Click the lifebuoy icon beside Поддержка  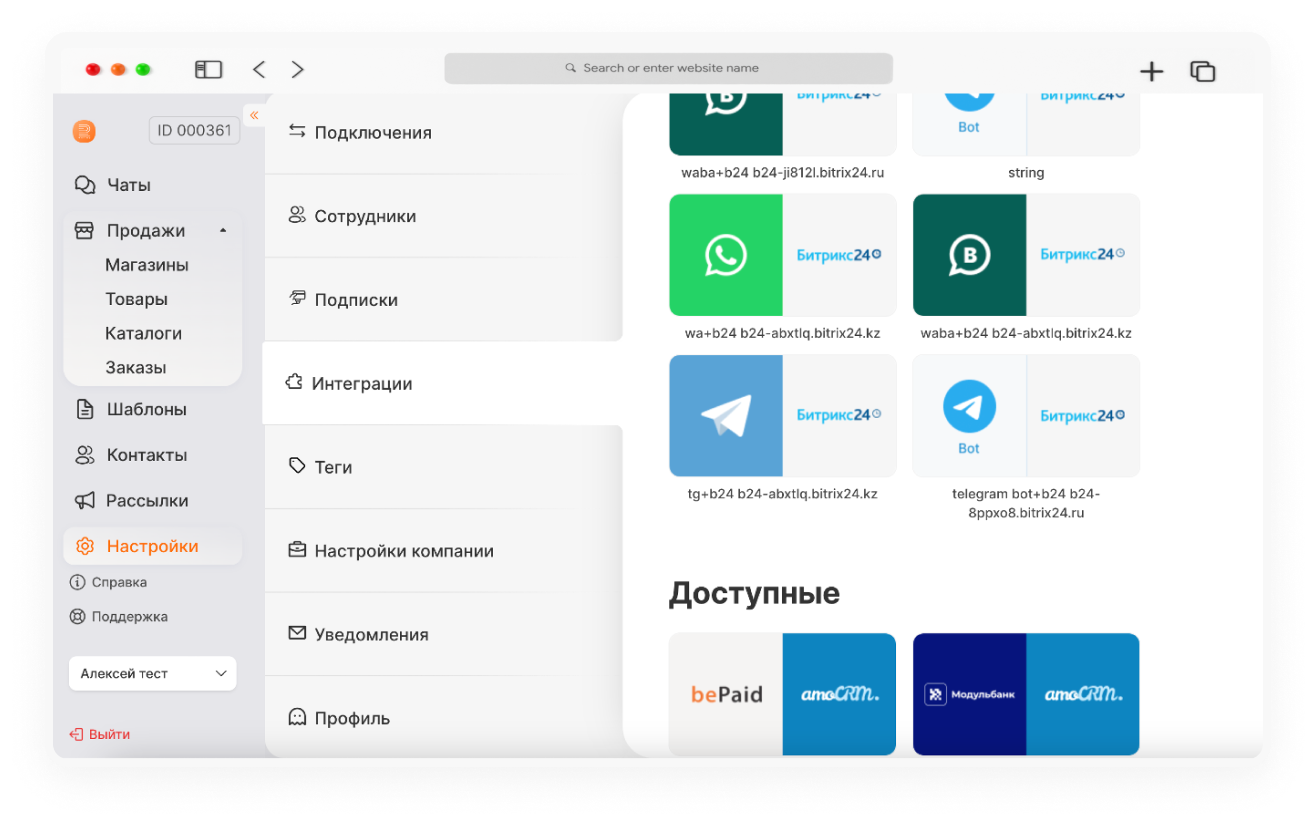tap(77, 616)
